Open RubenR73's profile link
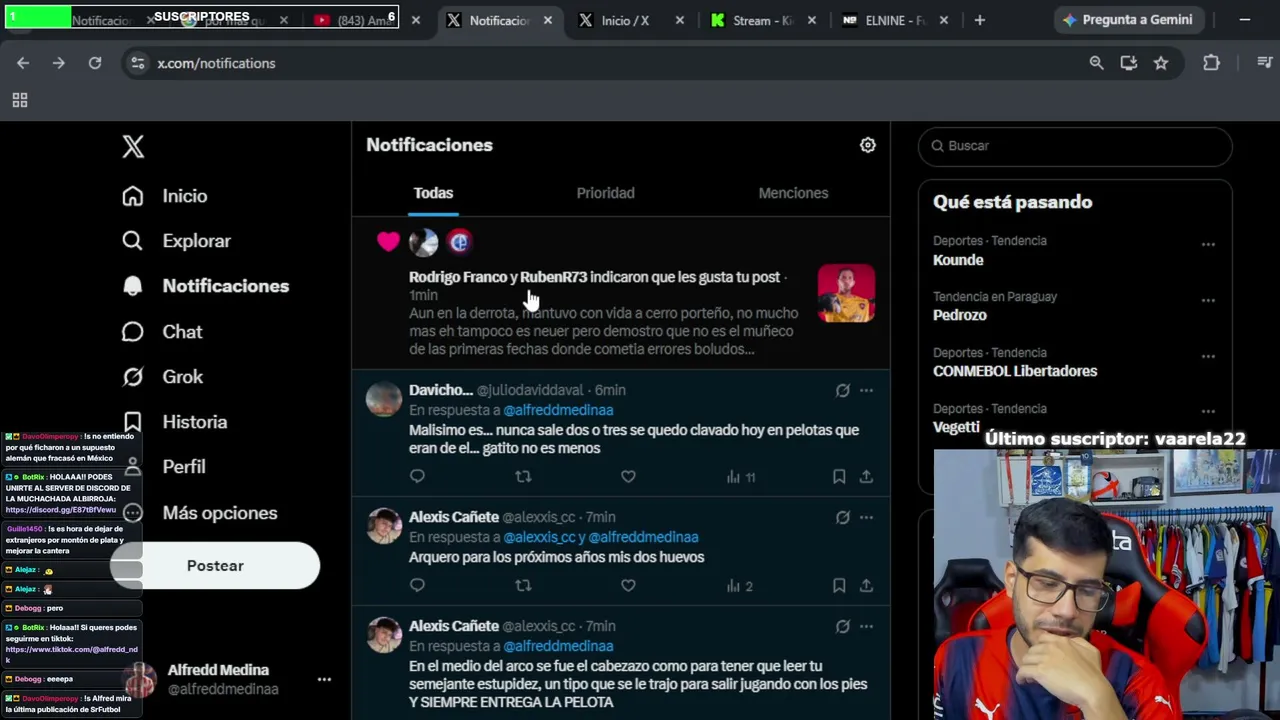1280x720 pixels. (x=553, y=277)
